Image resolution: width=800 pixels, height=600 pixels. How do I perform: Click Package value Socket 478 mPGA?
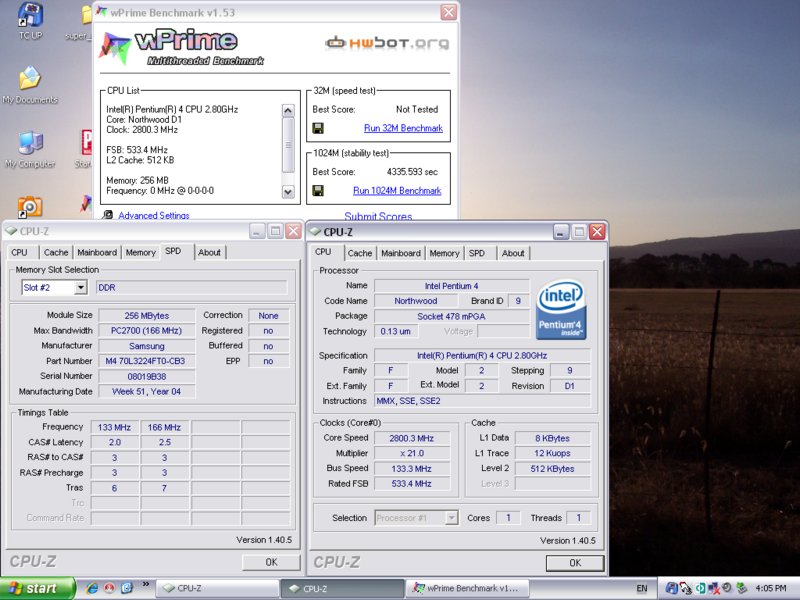click(451, 316)
